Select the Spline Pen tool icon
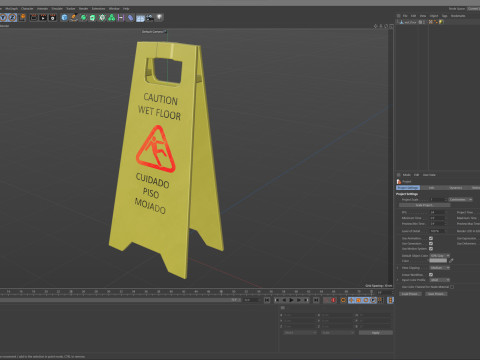This screenshot has height=360, width=480. coord(74,18)
